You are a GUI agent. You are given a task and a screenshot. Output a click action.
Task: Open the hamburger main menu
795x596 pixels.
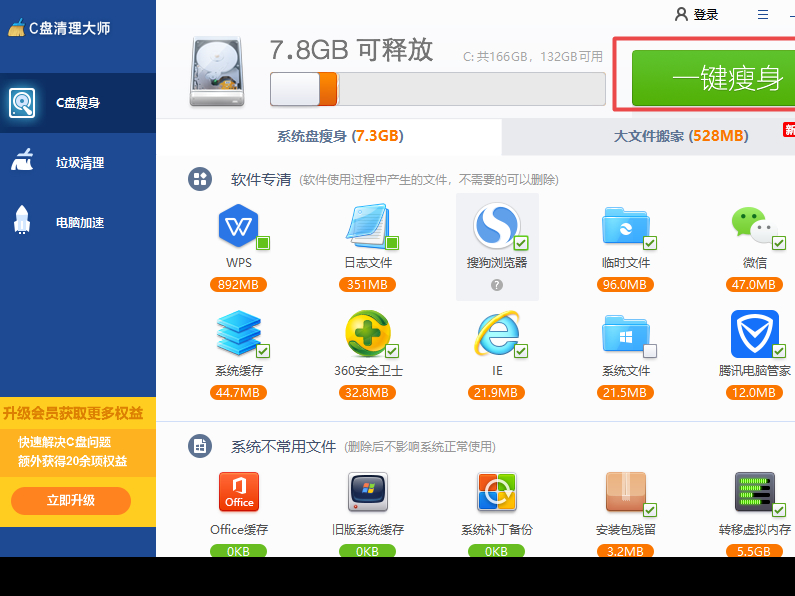[x=763, y=14]
